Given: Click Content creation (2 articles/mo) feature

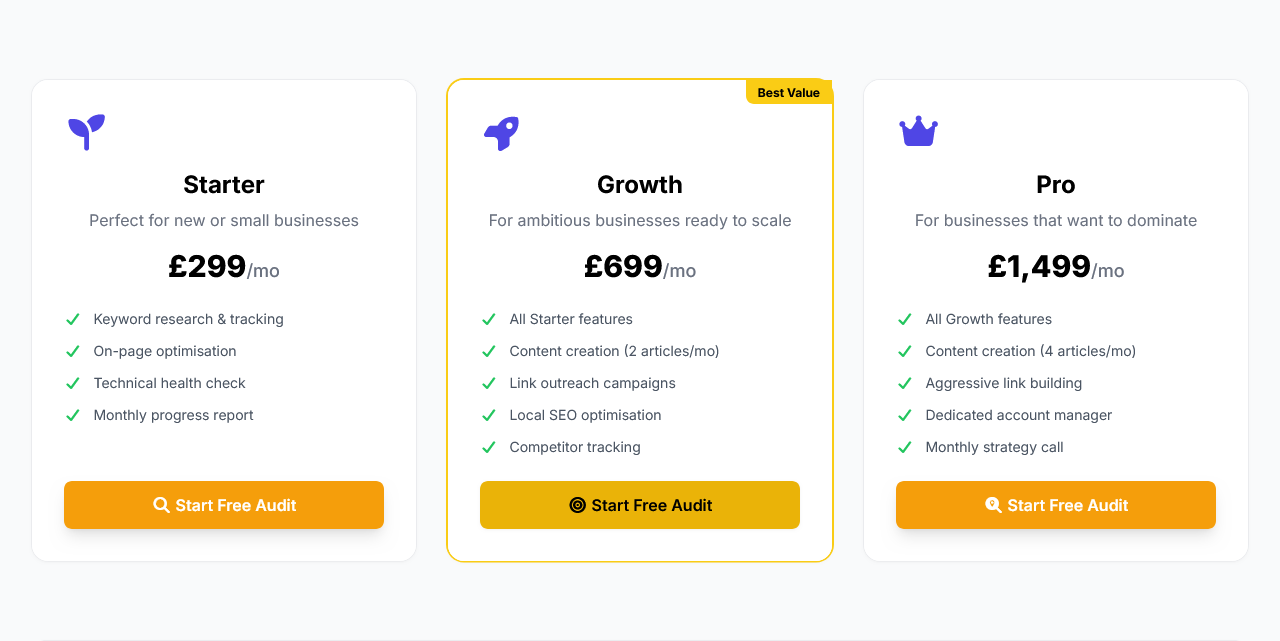Looking at the screenshot, I should pyautogui.click(x=614, y=351).
